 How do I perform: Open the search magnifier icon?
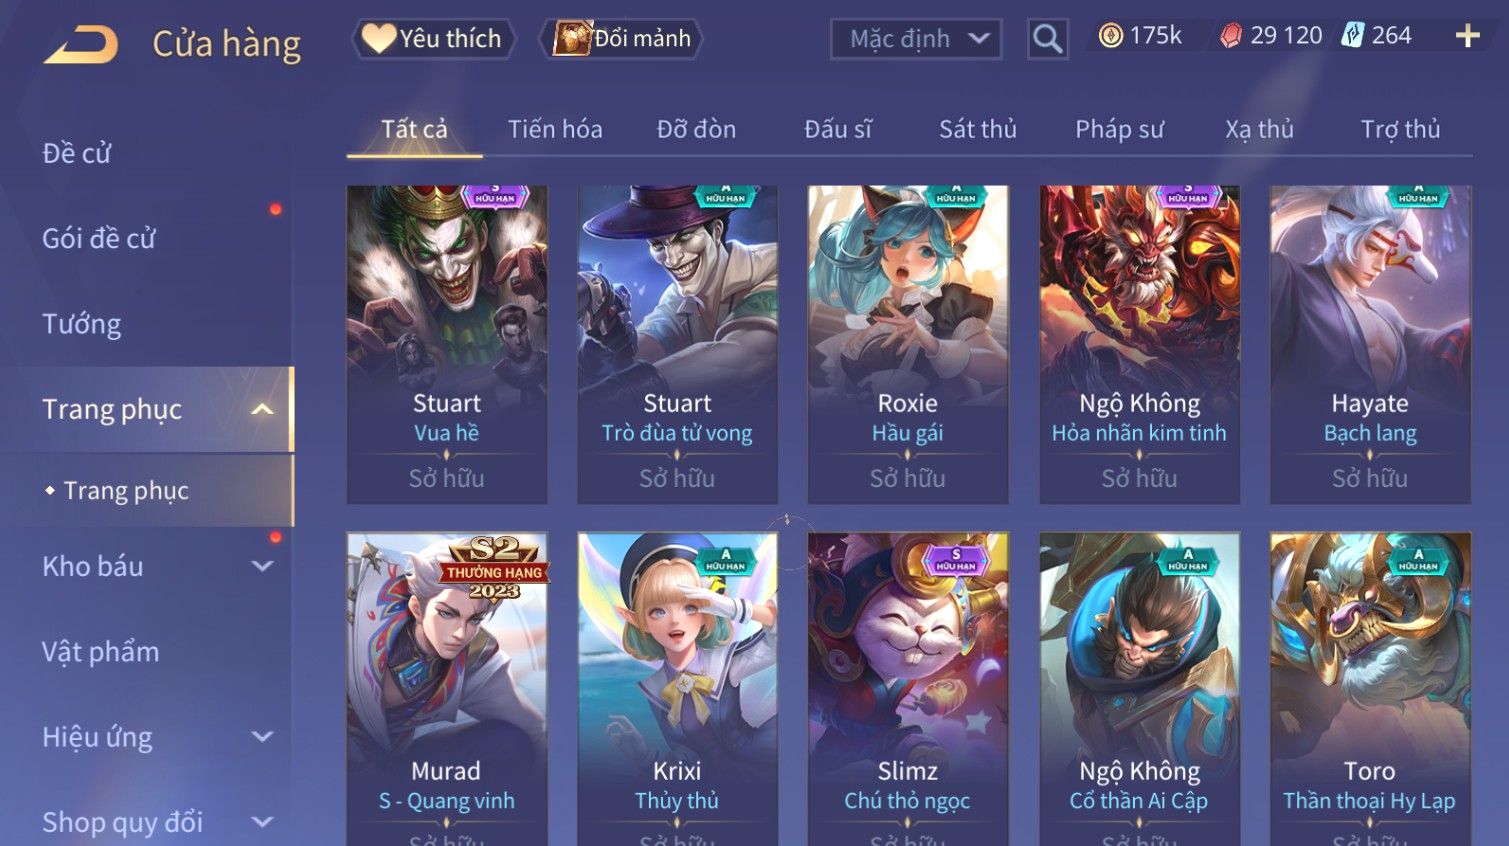[x=1047, y=39]
